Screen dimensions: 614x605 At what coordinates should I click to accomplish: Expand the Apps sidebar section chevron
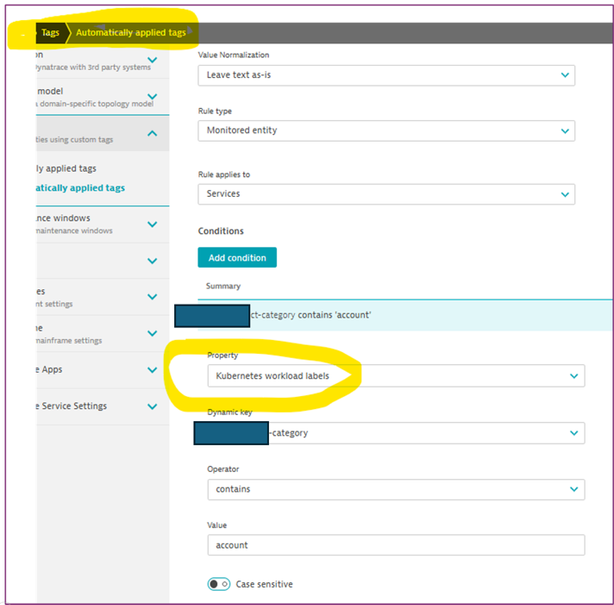tap(152, 369)
